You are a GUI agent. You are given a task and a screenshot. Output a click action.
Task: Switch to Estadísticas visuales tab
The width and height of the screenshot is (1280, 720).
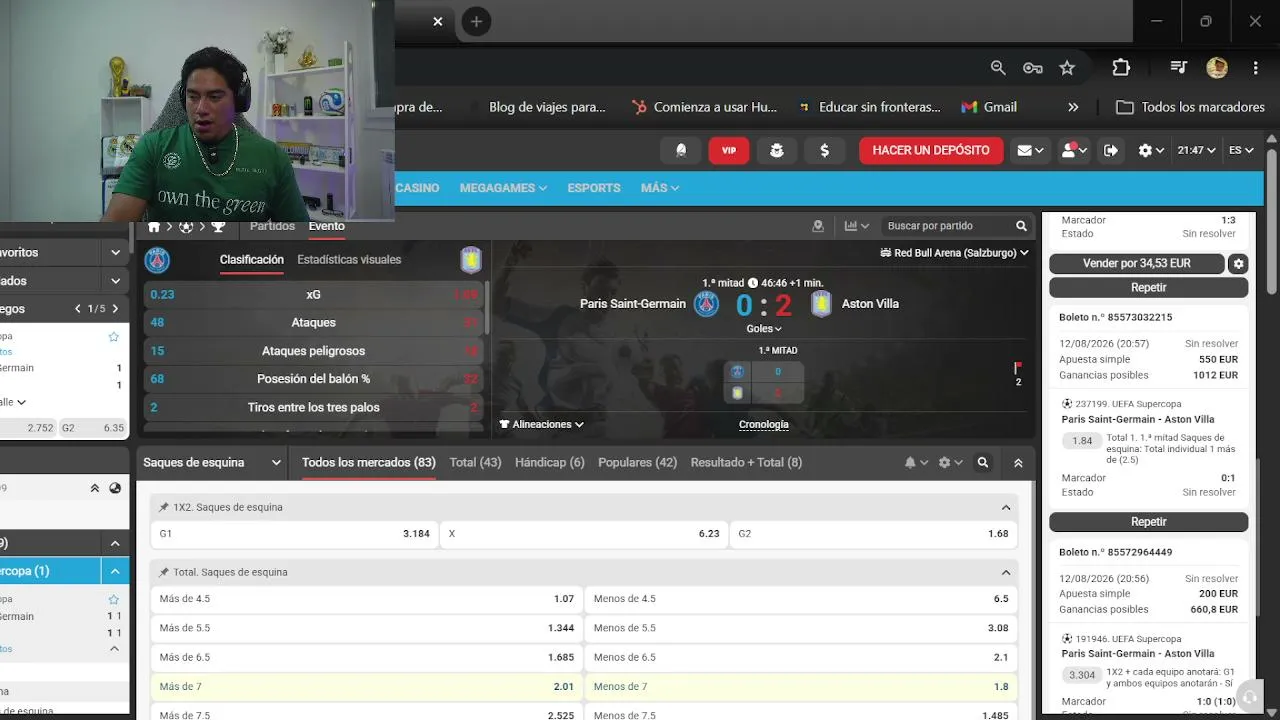tap(349, 260)
